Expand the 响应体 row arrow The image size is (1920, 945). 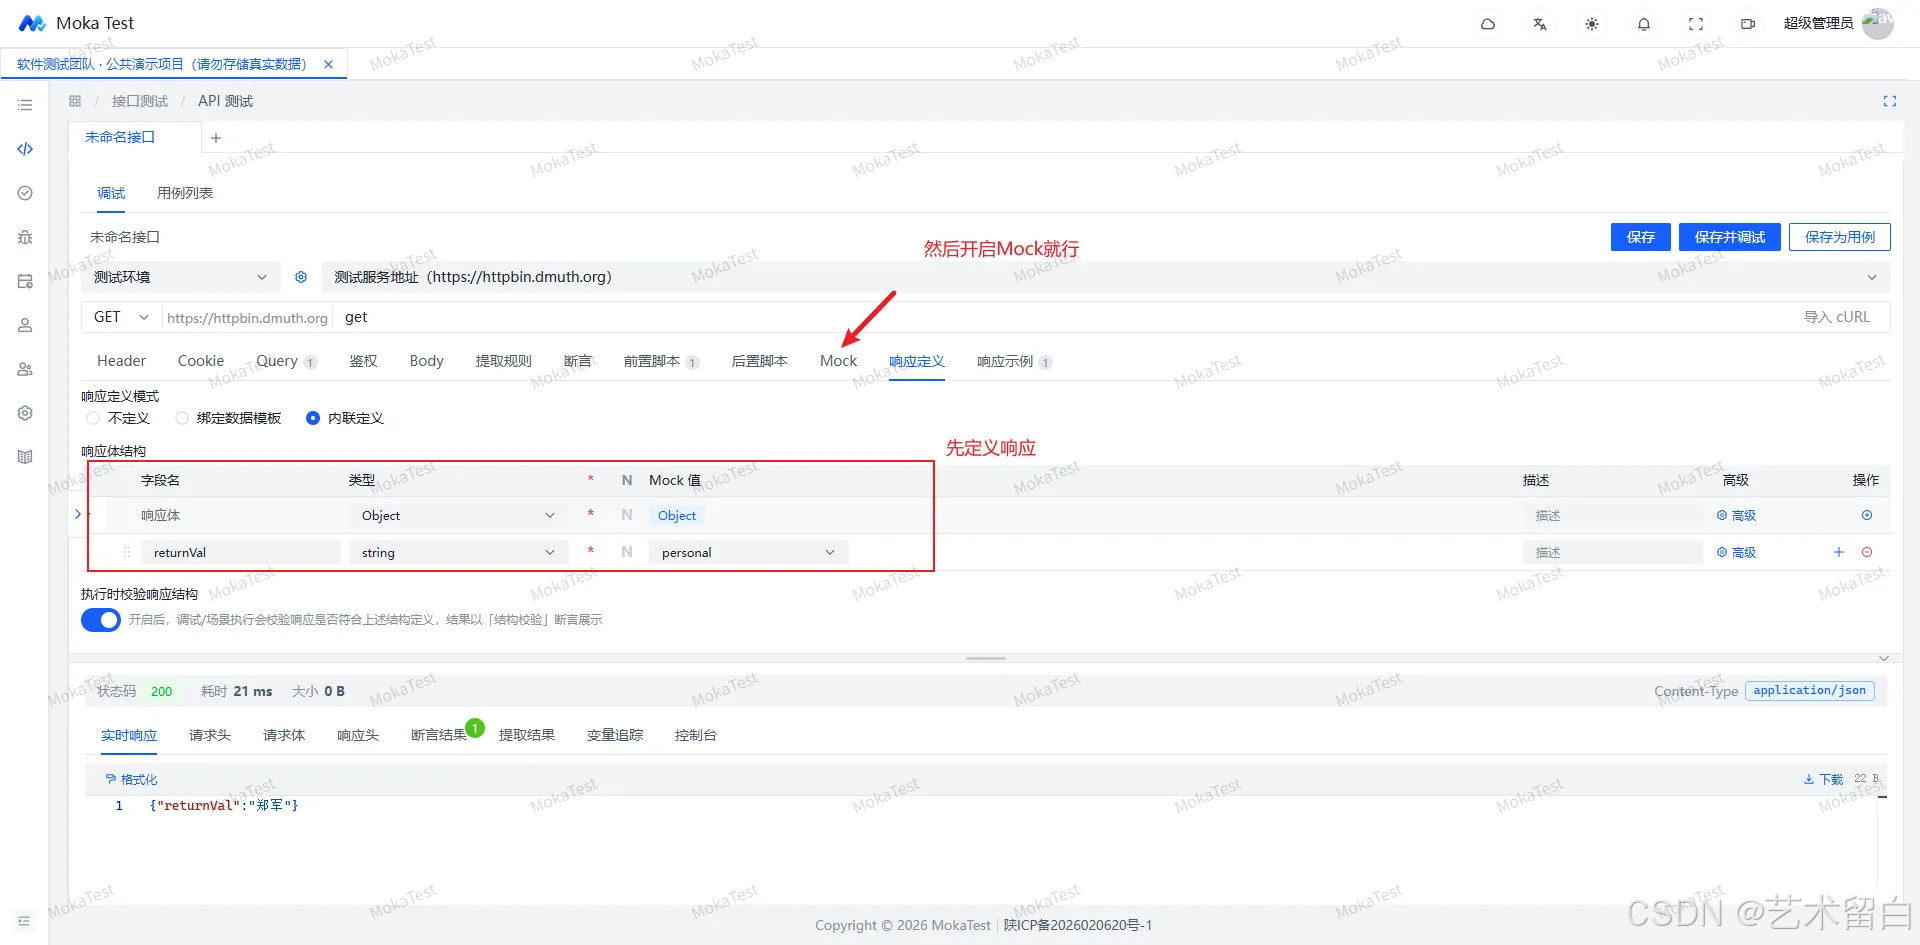click(x=78, y=514)
